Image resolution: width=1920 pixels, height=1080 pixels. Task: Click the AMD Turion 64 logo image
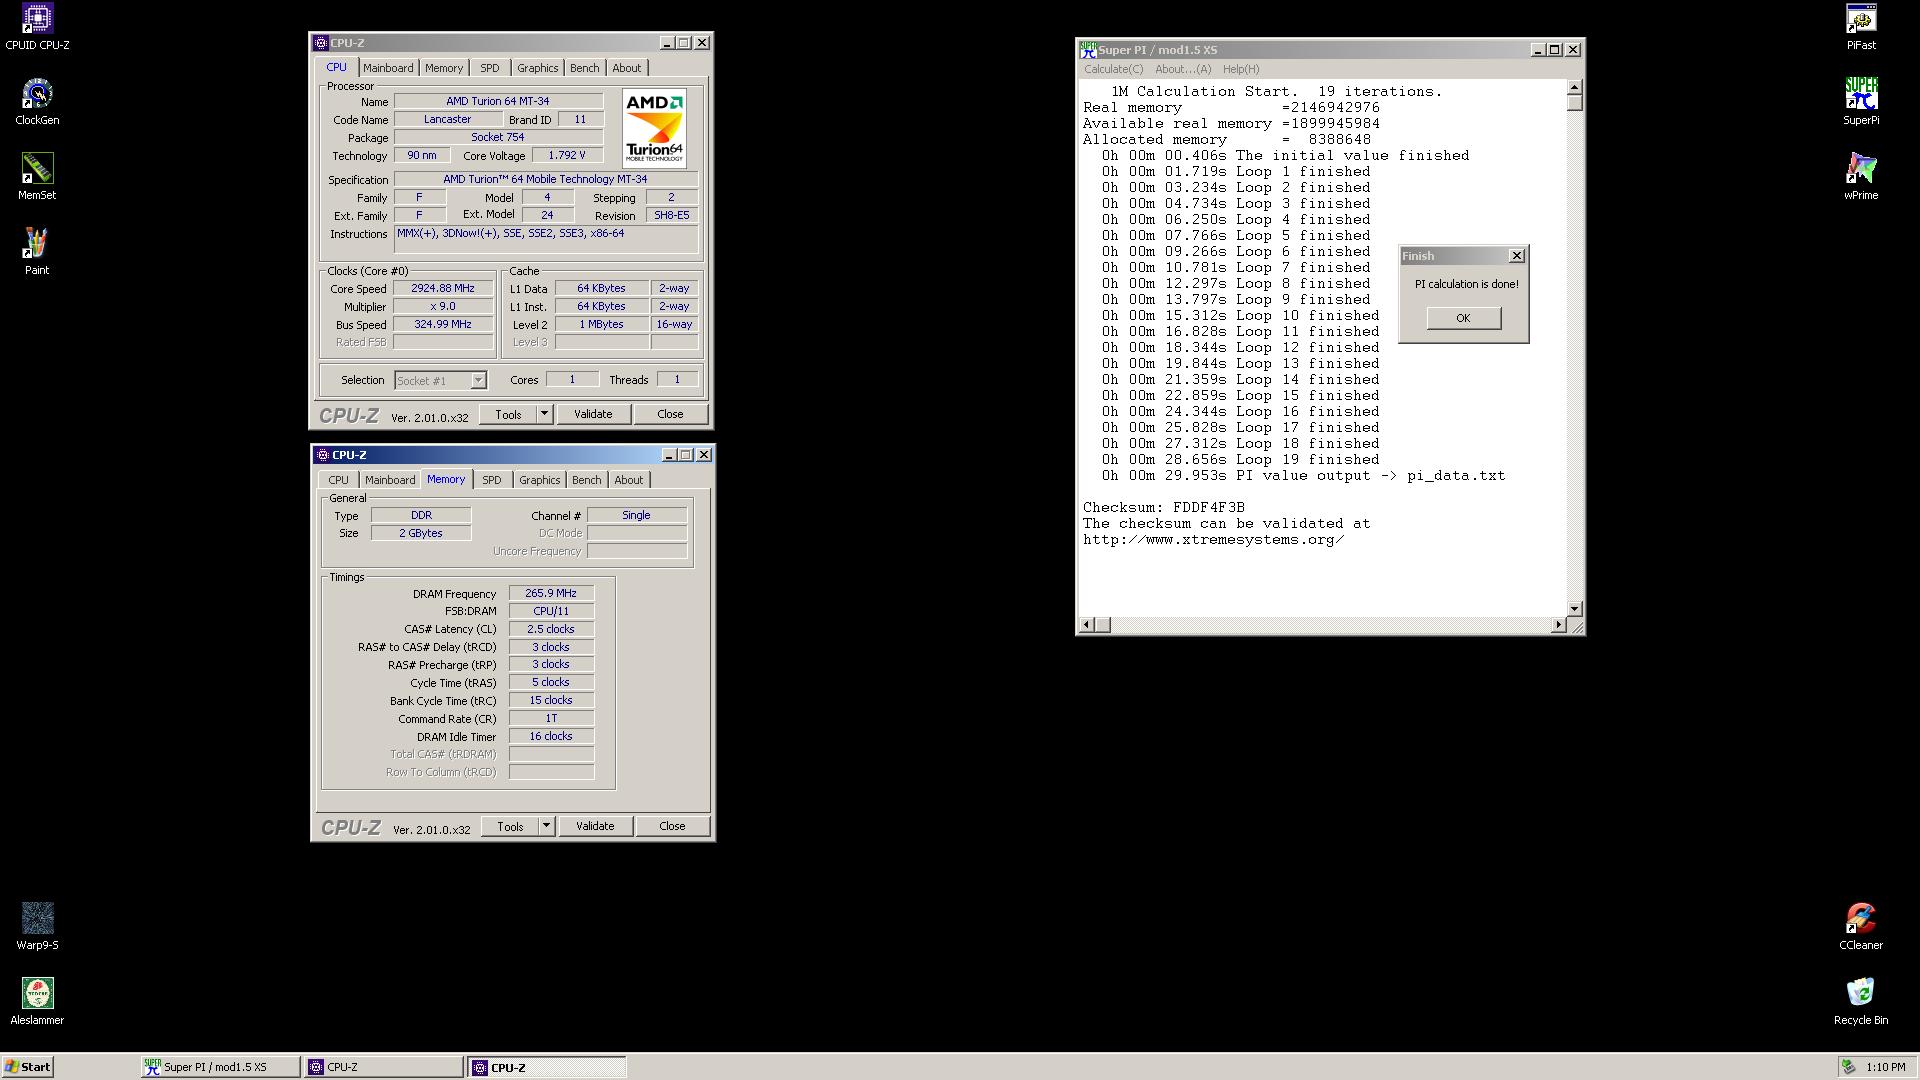654,128
